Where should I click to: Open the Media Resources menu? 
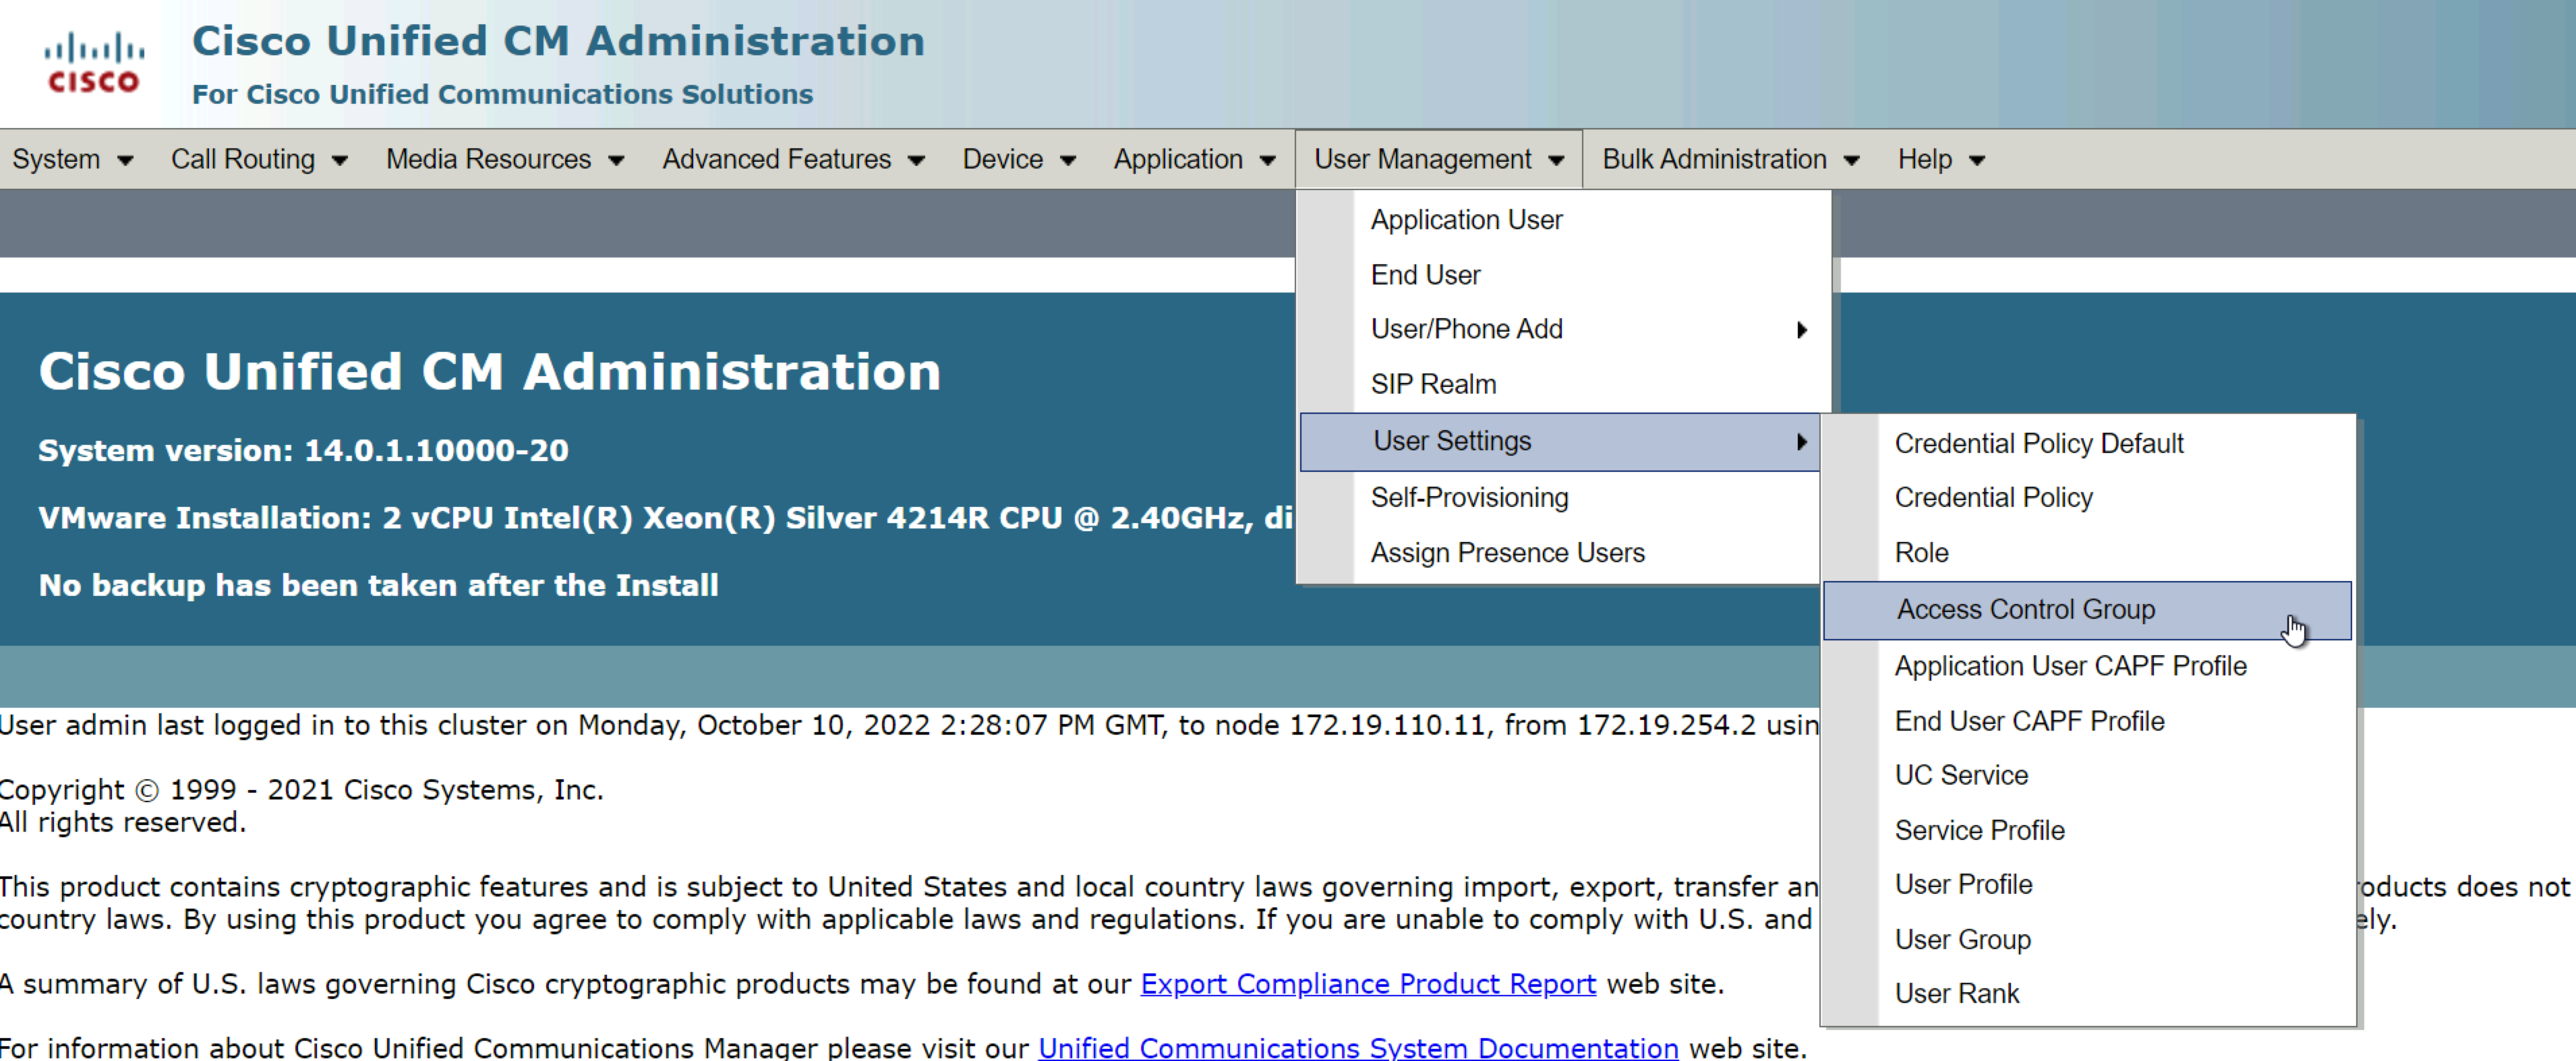[x=505, y=159]
